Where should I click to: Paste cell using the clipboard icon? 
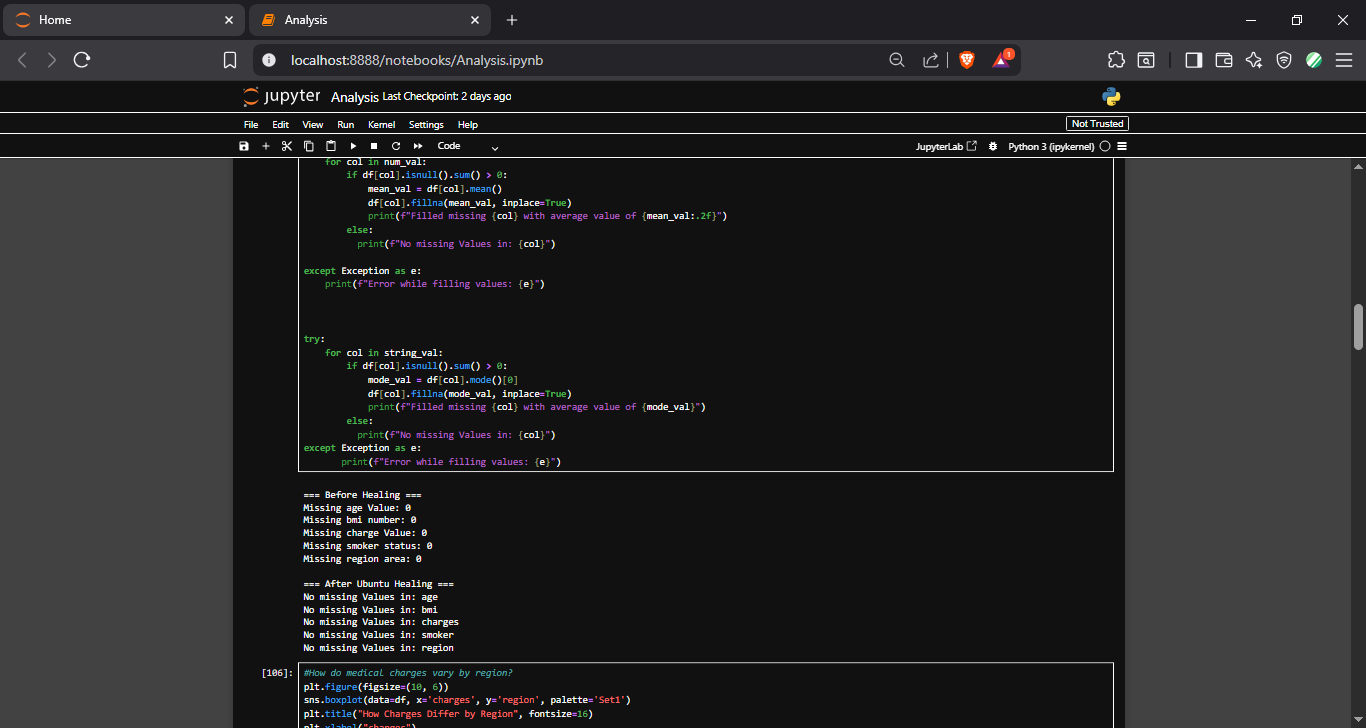click(331, 146)
